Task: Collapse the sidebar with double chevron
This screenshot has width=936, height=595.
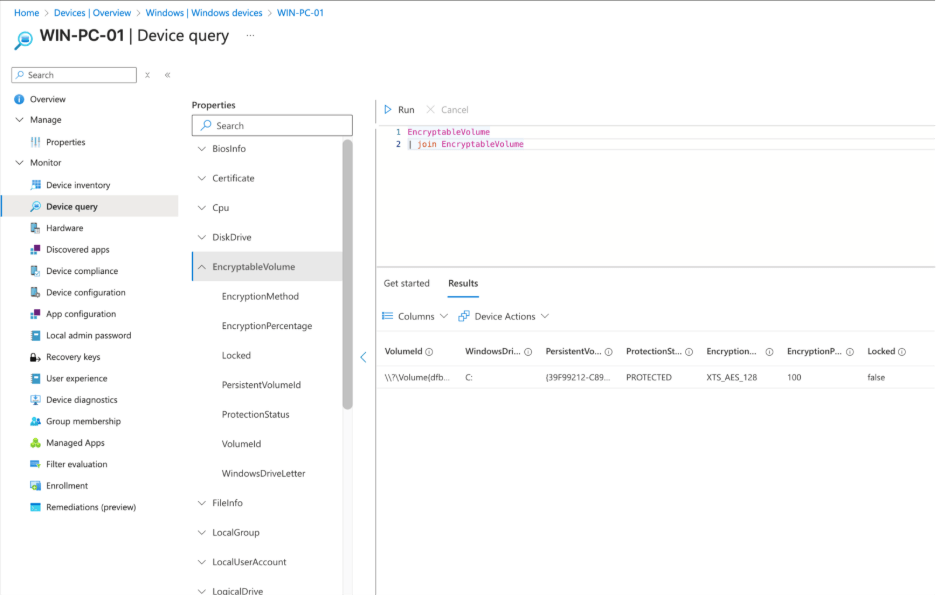Action: tap(167, 75)
